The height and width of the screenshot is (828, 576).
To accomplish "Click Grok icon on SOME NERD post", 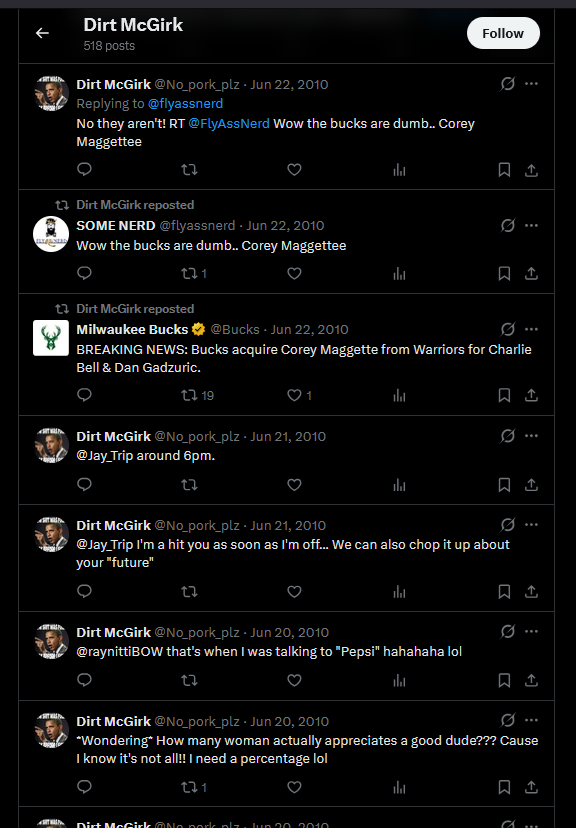I will point(507,225).
